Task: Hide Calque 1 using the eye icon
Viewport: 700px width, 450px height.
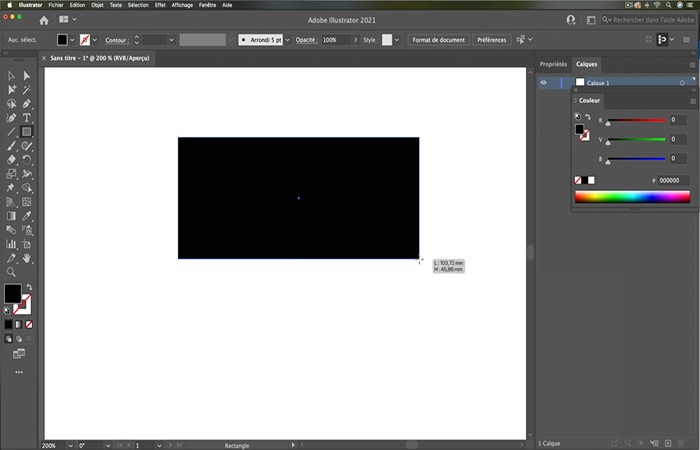Action: point(544,83)
